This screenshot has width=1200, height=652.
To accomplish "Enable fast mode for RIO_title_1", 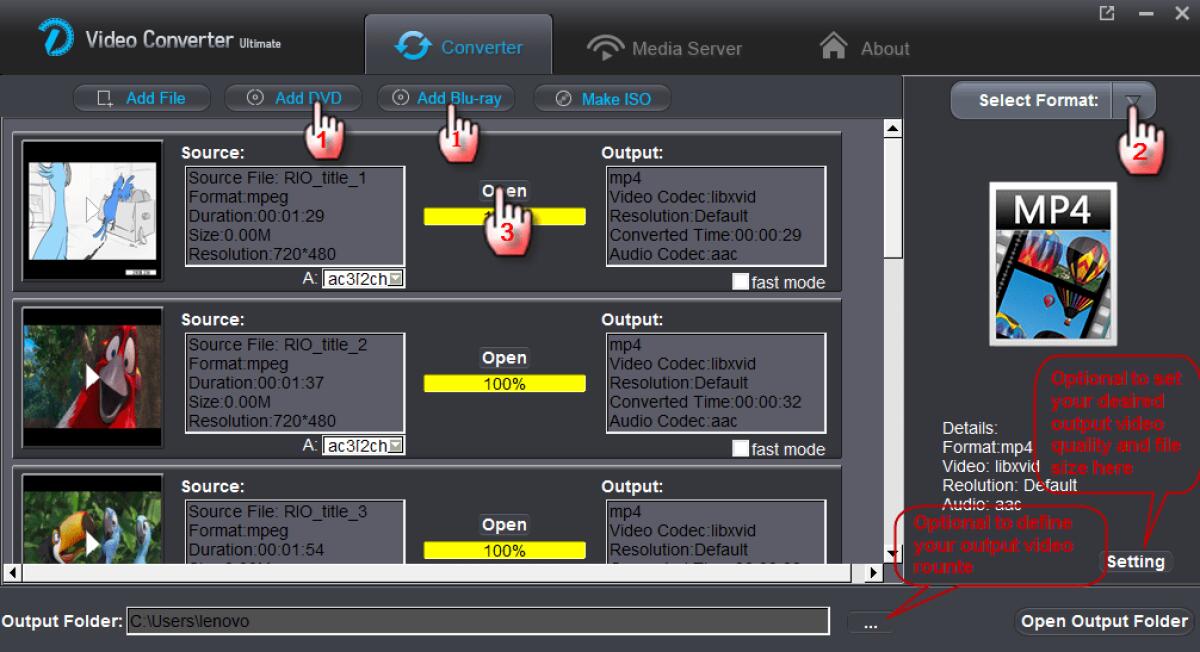I will 740,282.
